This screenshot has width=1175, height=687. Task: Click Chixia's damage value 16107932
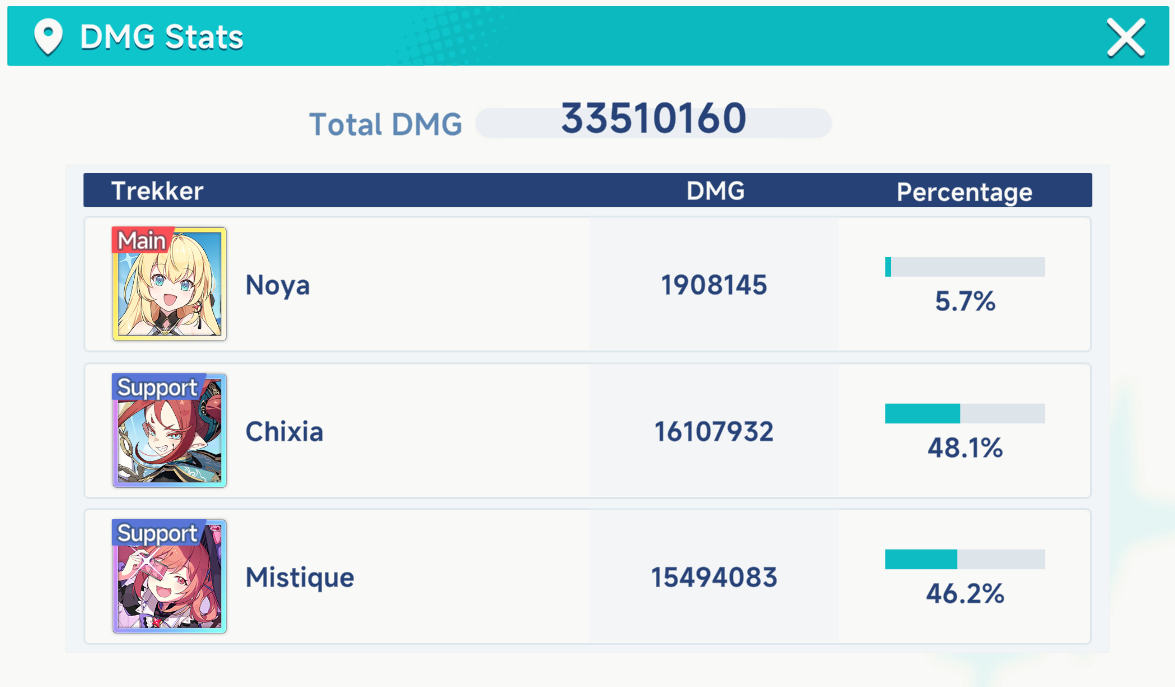(x=714, y=432)
